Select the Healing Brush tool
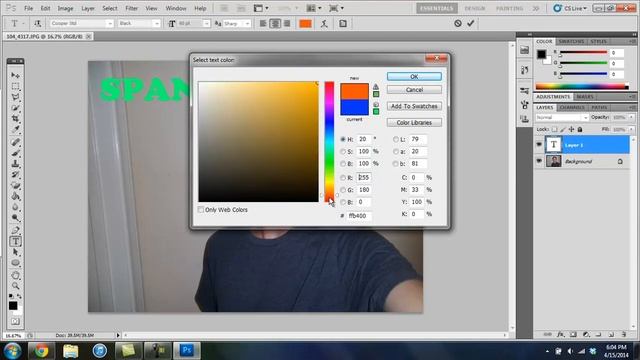Viewport: 640px width, 360px height. (15, 142)
